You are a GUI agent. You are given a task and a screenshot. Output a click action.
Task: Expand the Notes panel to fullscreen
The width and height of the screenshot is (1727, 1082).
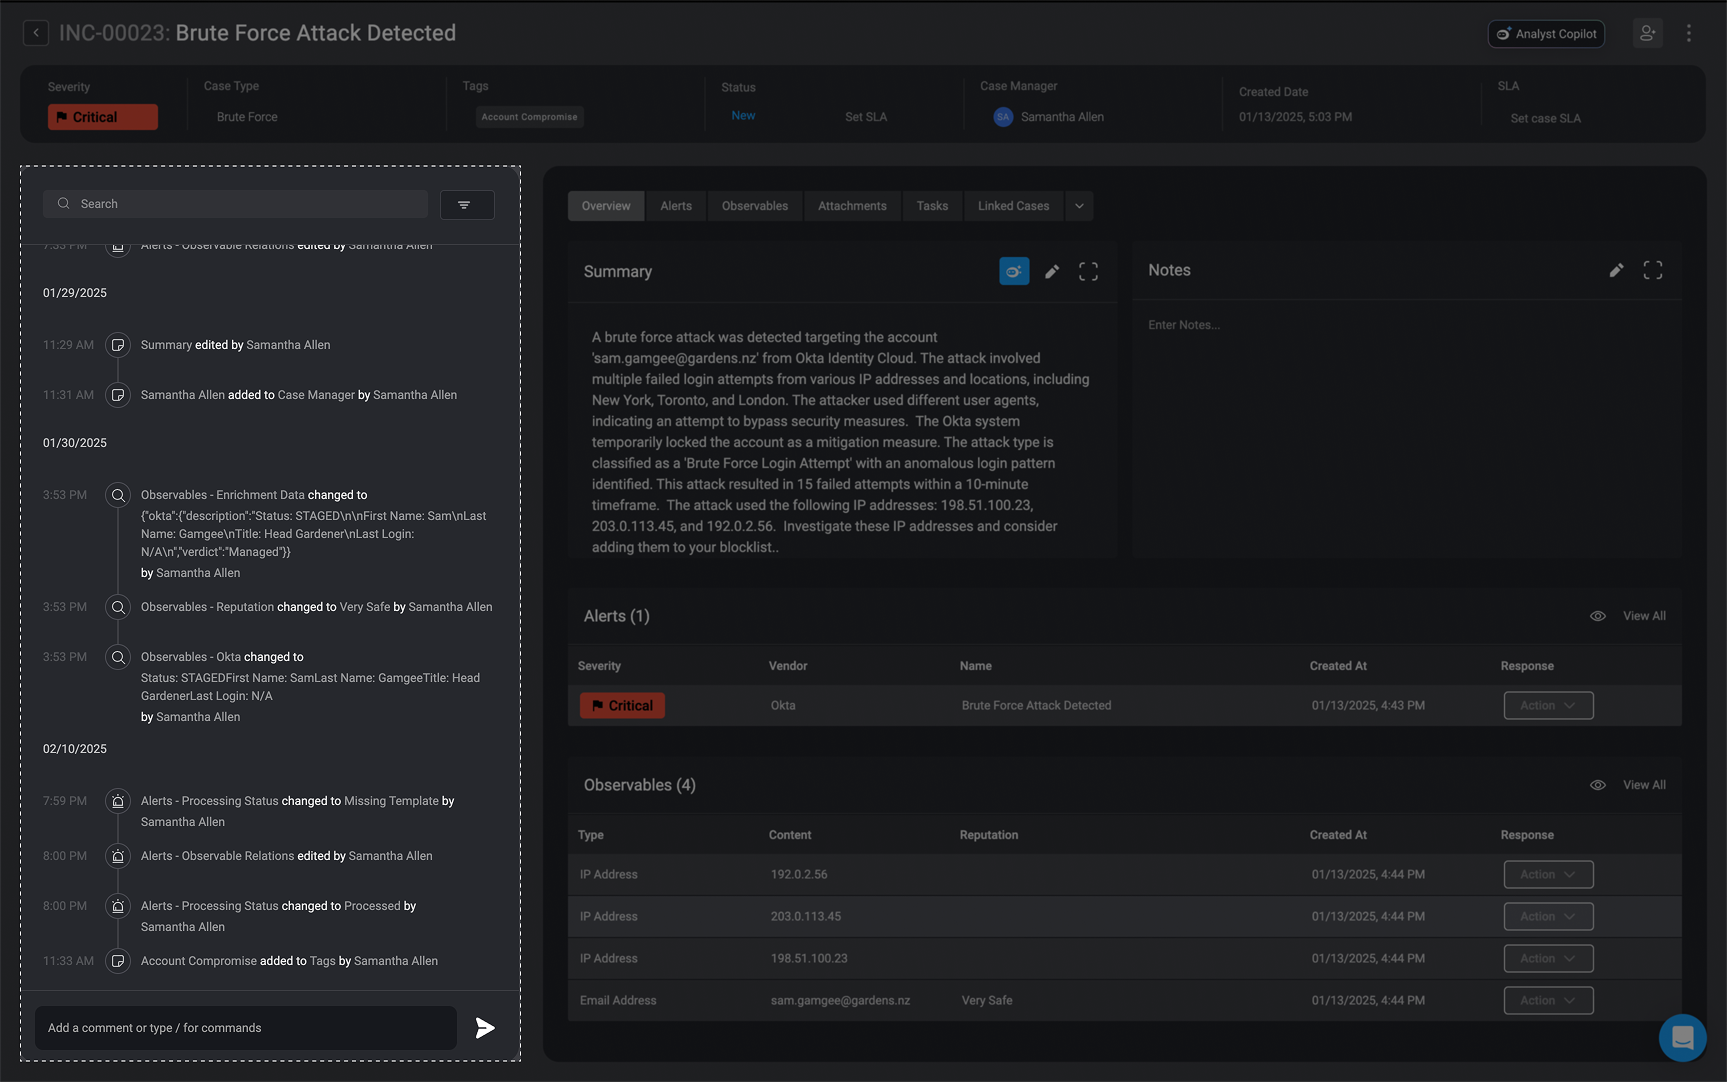click(x=1652, y=270)
